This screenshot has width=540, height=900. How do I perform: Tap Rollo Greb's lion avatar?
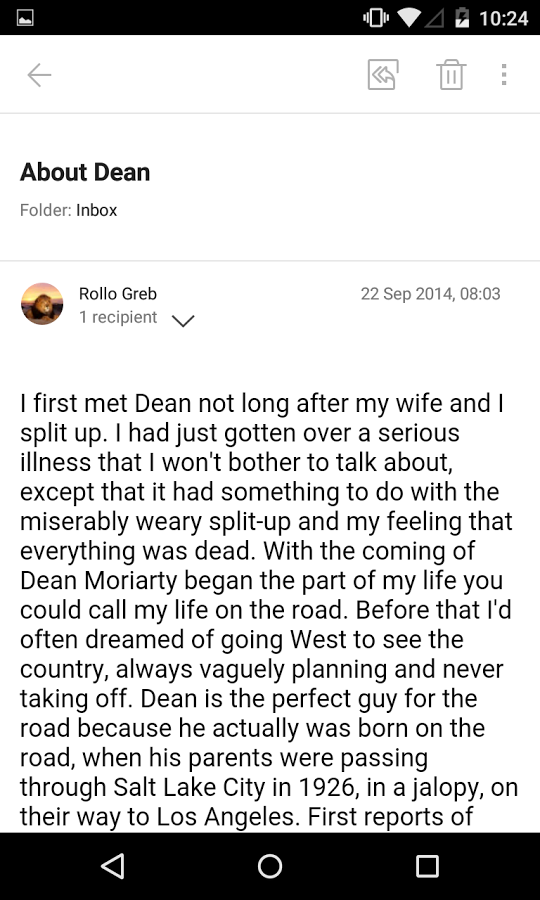coord(42,304)
